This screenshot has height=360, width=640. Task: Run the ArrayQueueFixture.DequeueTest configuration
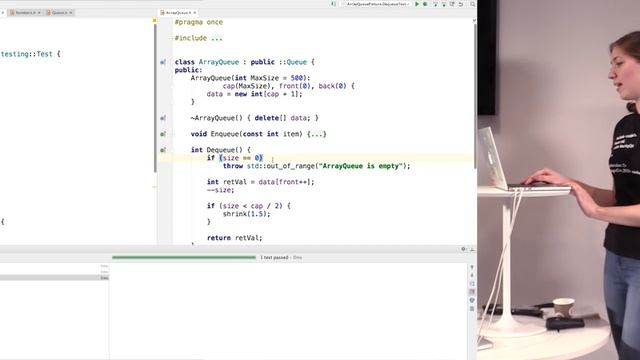(417, 4)
